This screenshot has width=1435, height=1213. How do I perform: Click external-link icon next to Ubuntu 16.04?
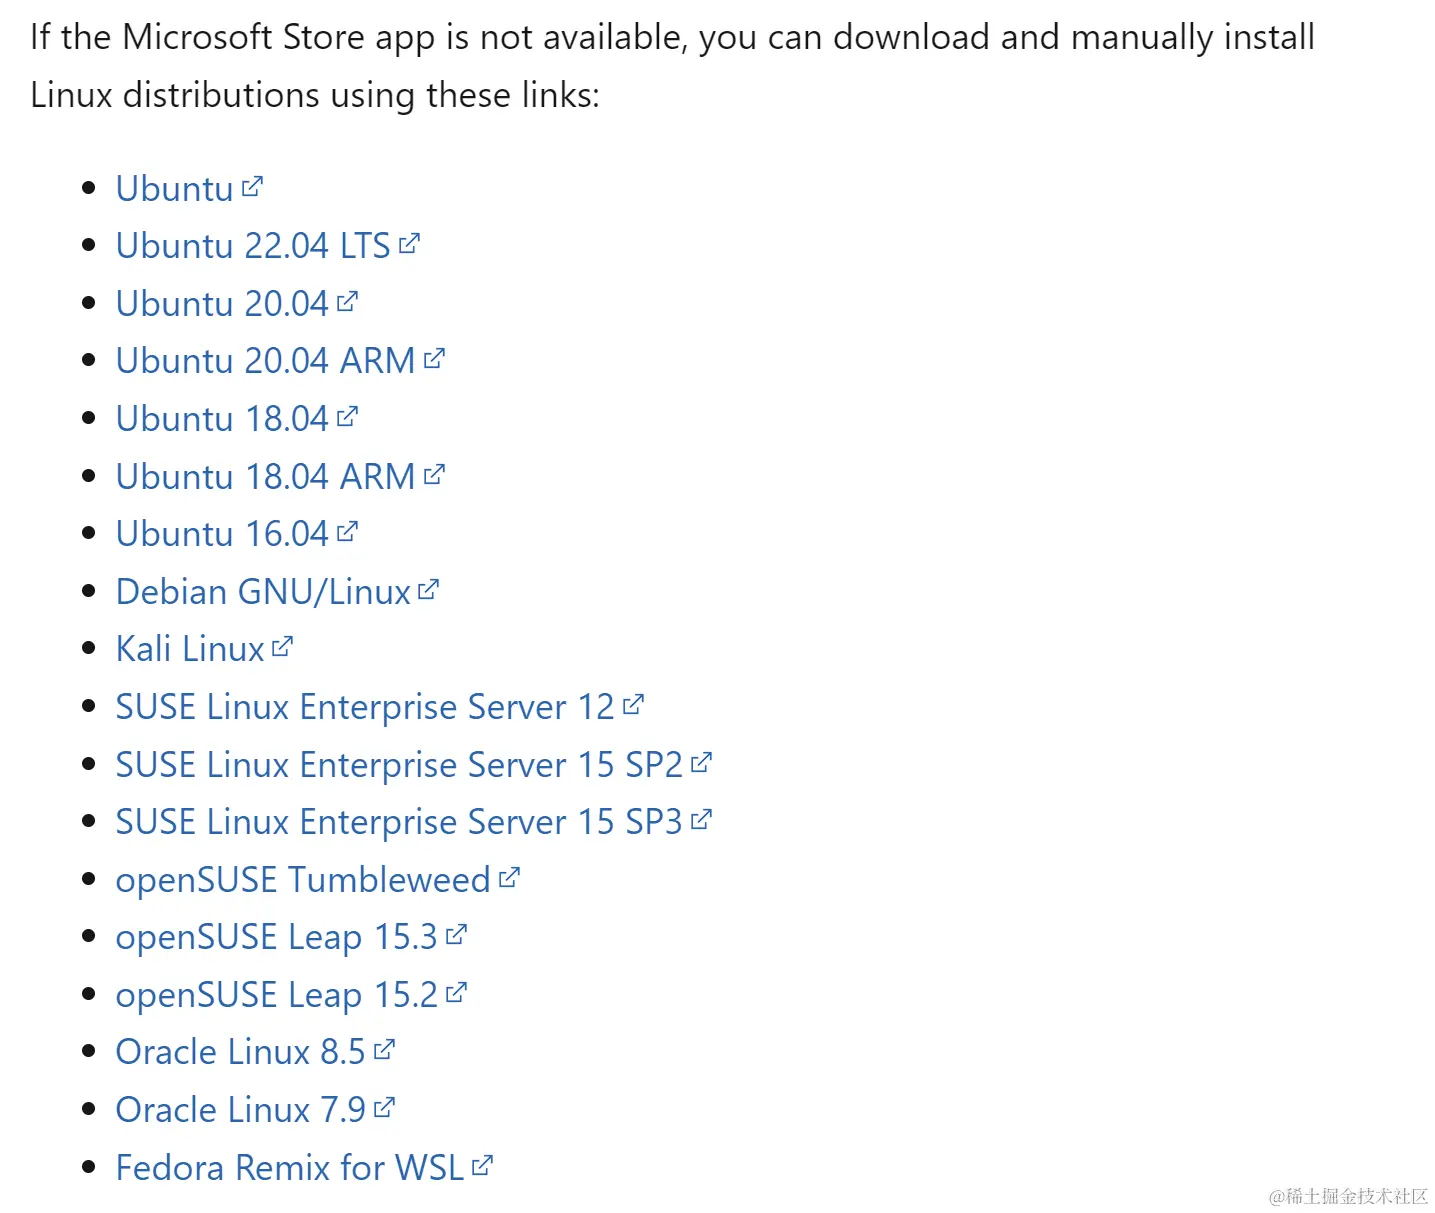point(347,531)
